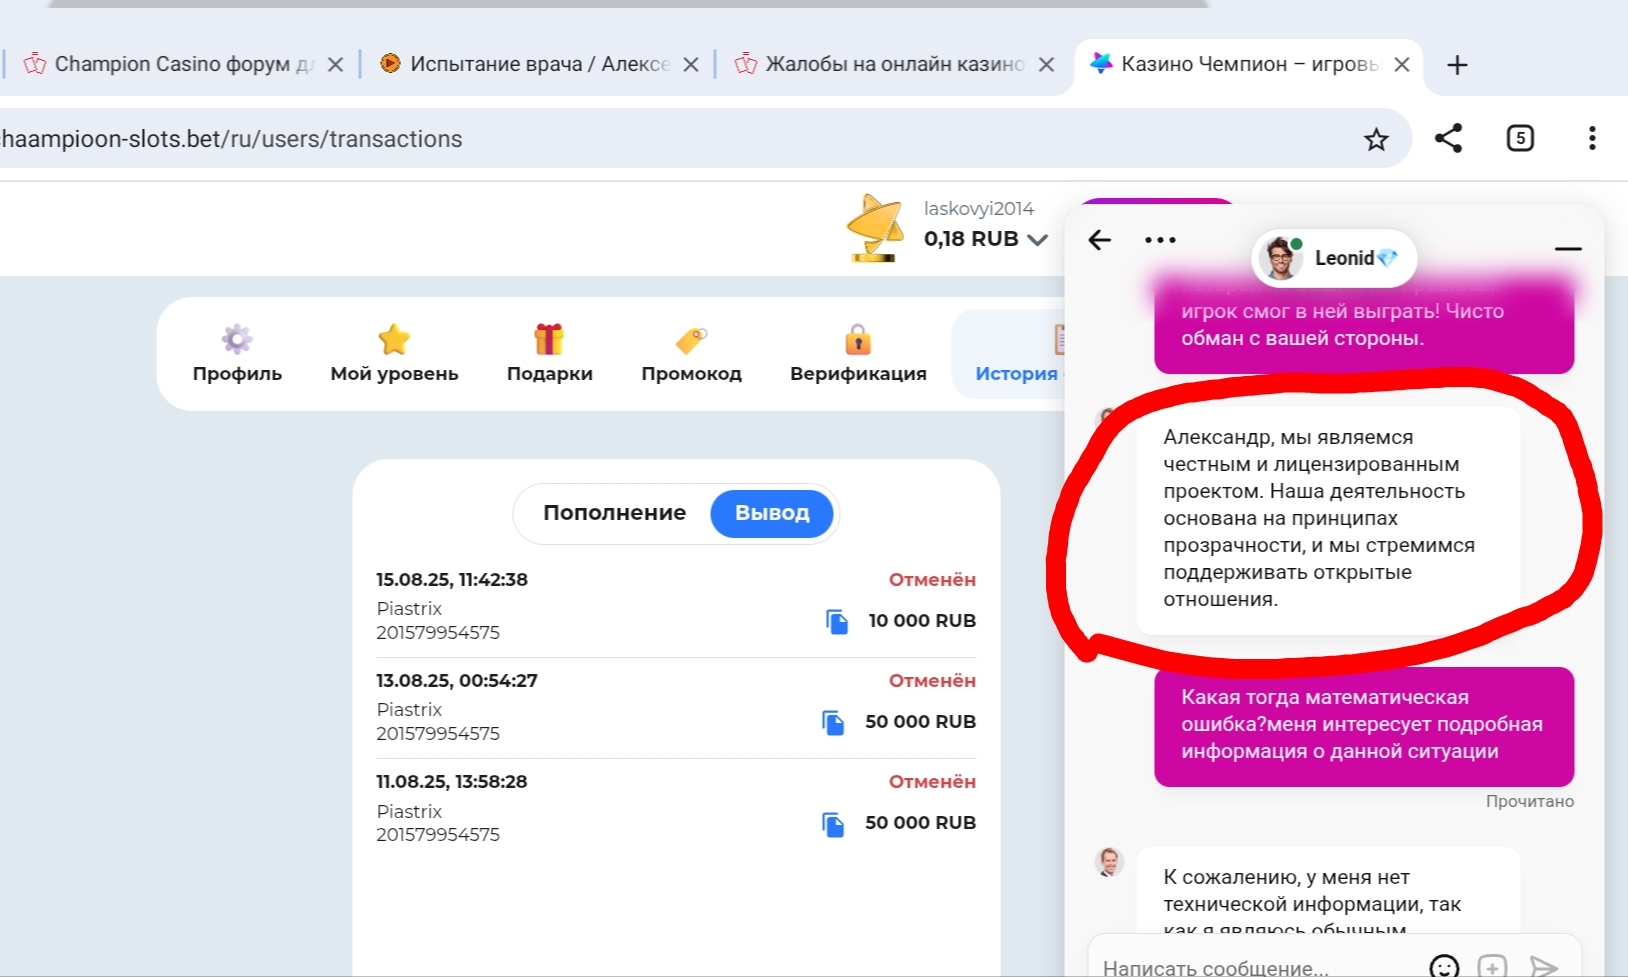This screenshot has width=1628, height=977.
Task: Go to the Промокод section
Action: click(x=691, y=354)
